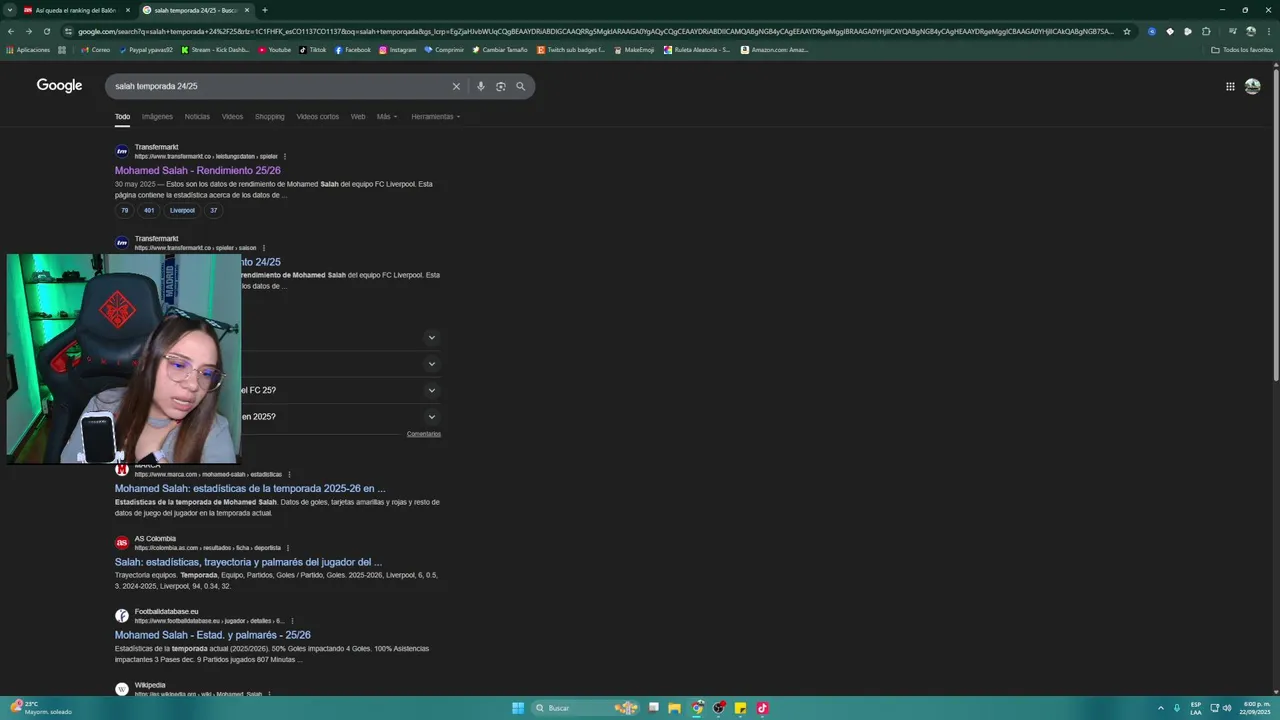Open the Facebook bookmark

(353, 50)
